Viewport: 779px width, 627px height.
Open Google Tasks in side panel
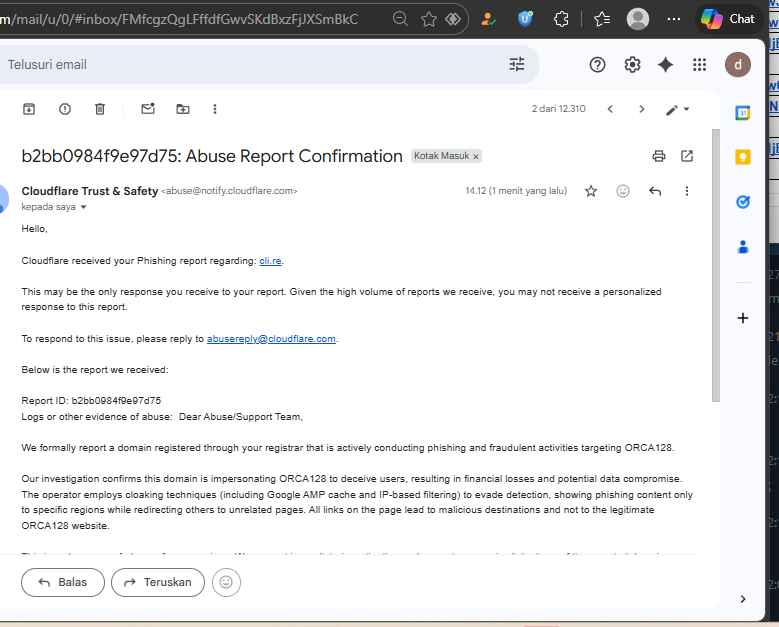742,202
